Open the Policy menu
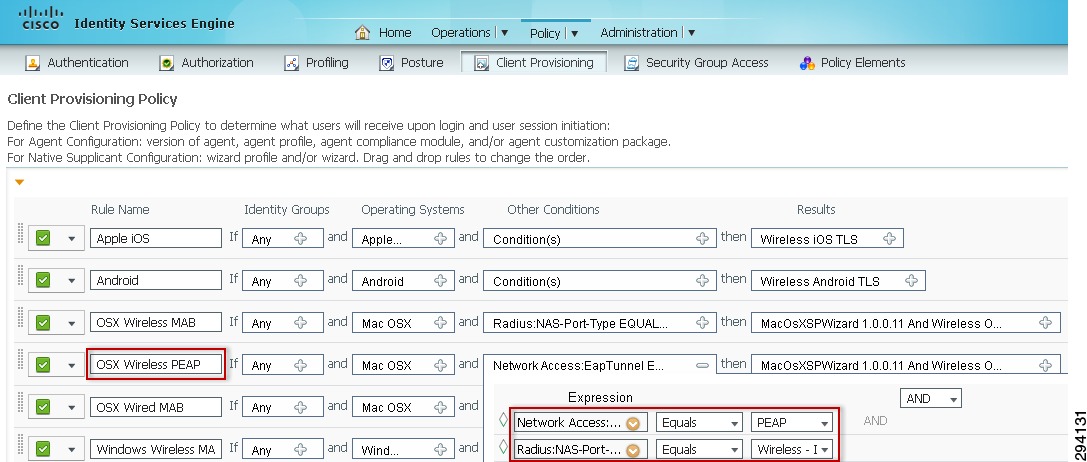This screenshot has height=462, width=1087. (553, 33)
